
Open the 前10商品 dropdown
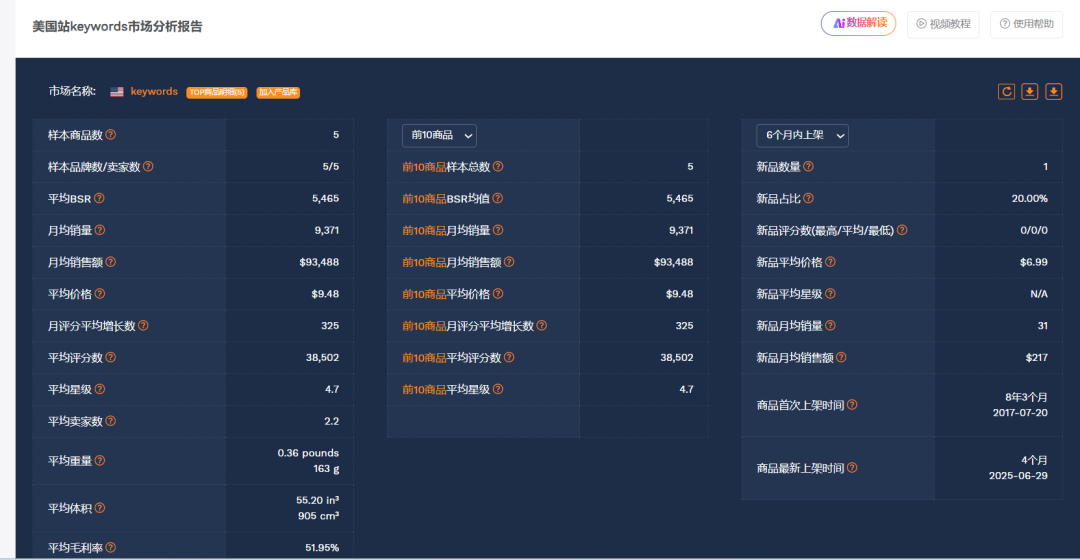[439, 136]
